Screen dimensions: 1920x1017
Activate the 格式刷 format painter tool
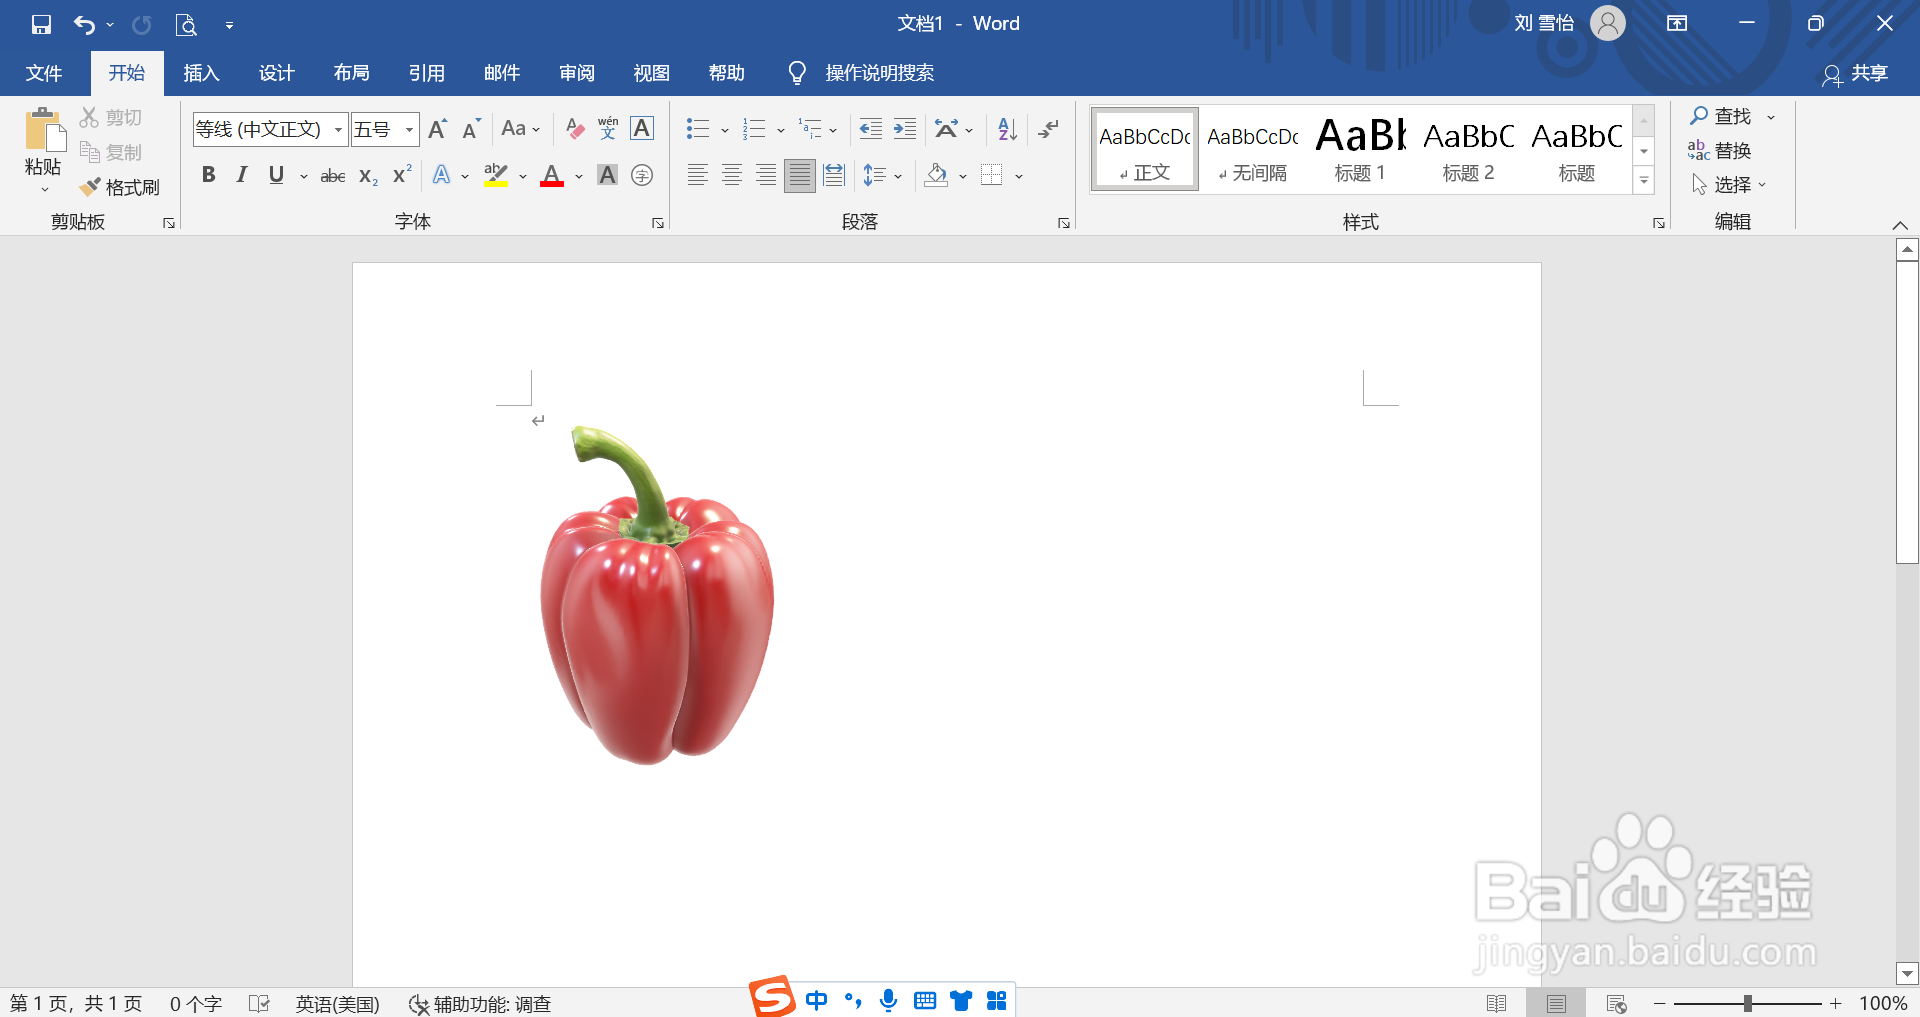120,187
